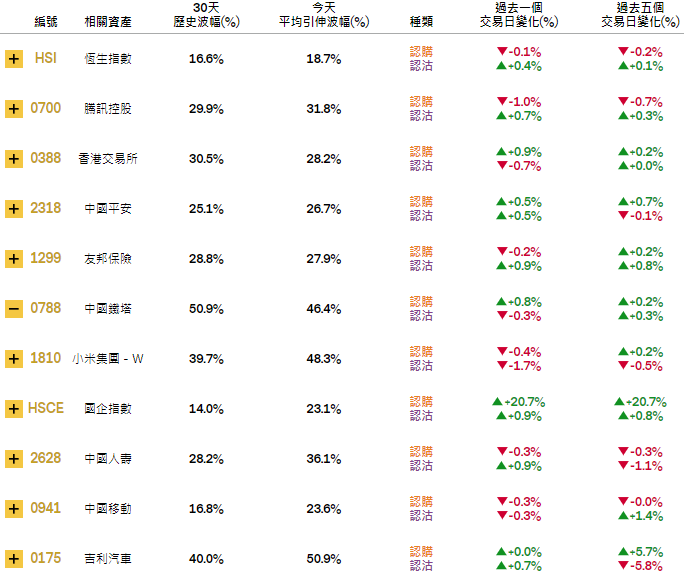Select the 小米集團 - W asset name

108,359
